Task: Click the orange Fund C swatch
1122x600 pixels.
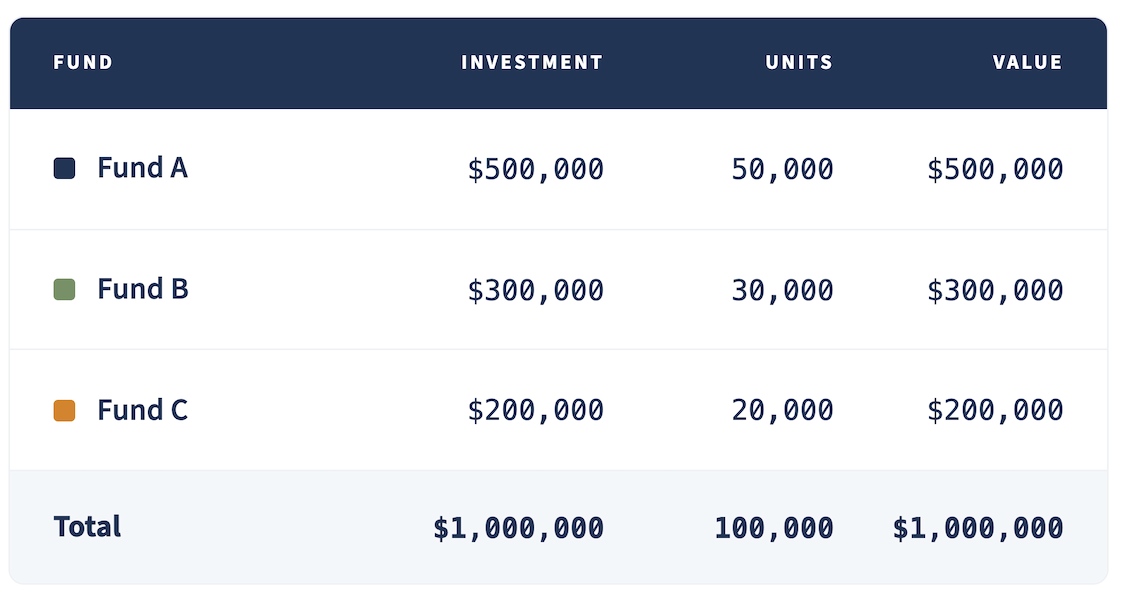Action: (64, 410)
